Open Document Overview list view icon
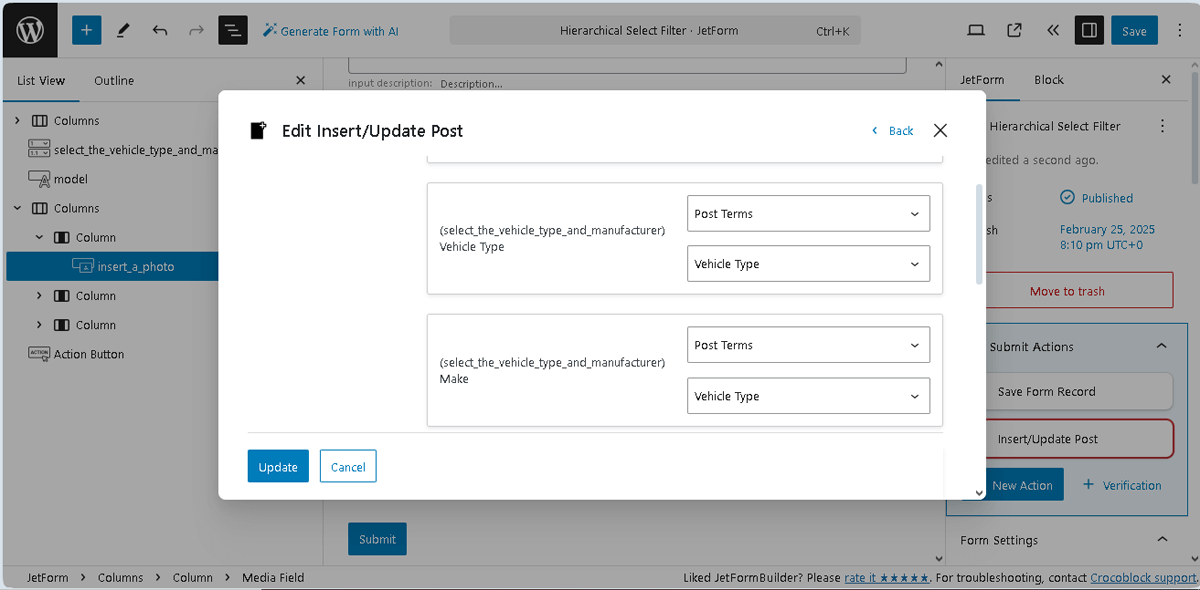The image size is (1200, 590). (233, 30)
